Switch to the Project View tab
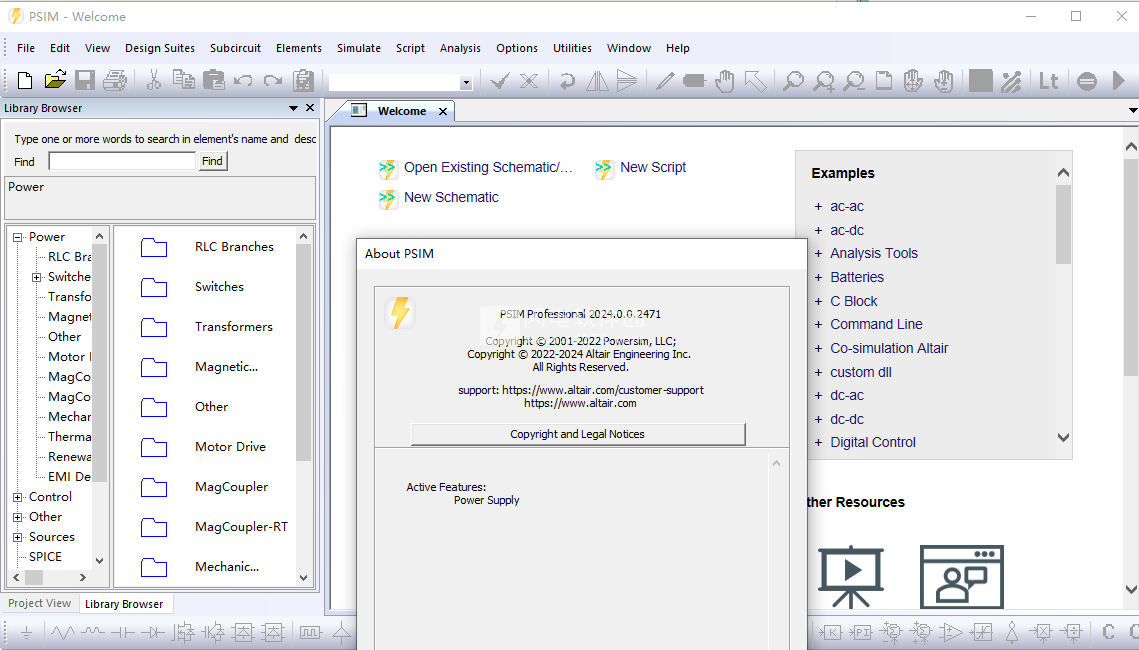Viewport: 1139px width, 650px height. pos(39,604)
